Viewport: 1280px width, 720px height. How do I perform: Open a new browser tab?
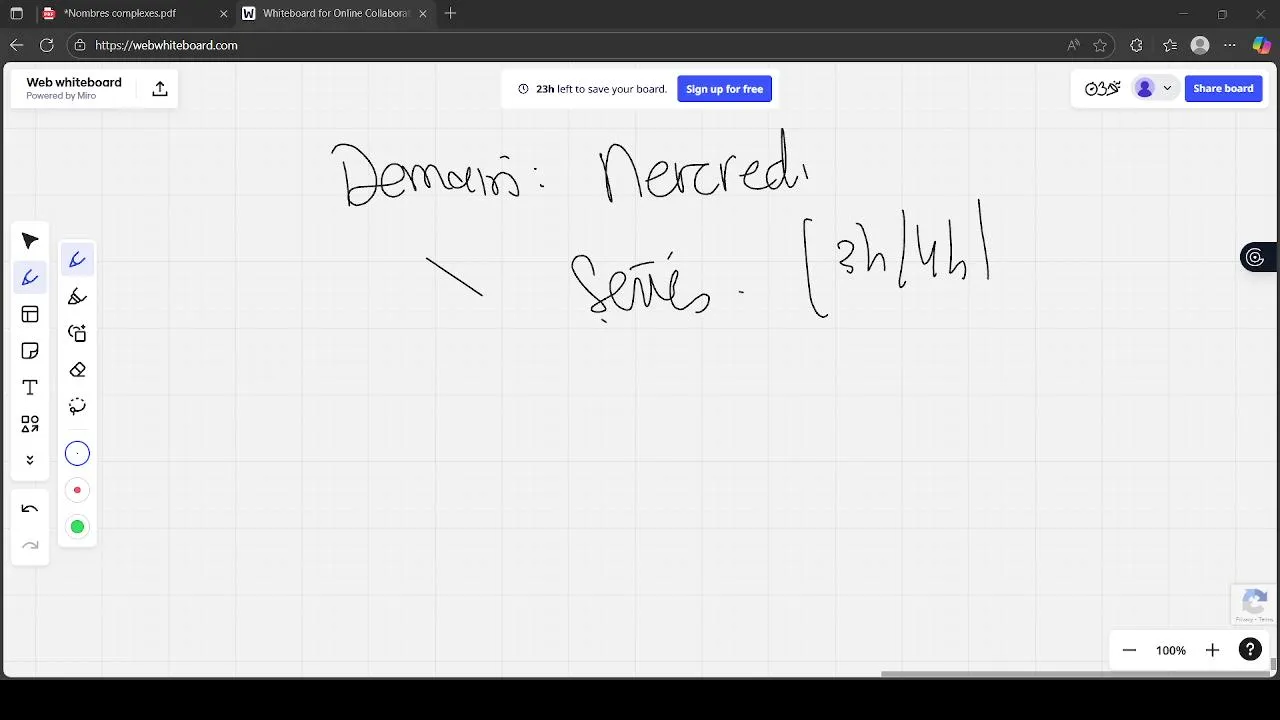click(x=450, y=13)
